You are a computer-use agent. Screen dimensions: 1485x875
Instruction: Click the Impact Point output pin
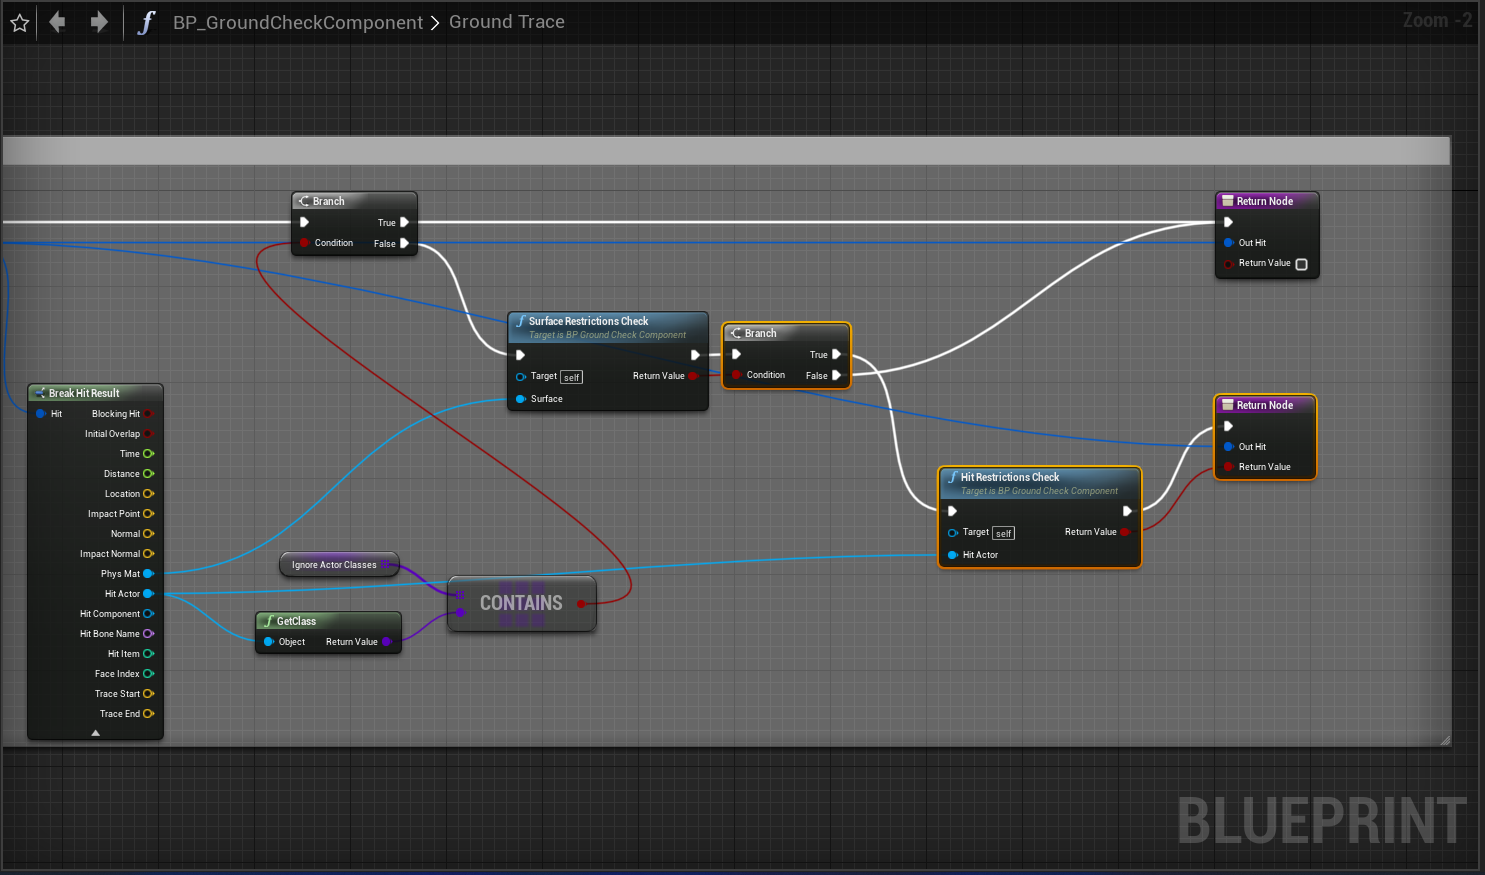pyautogui.click(x=148, y=514)
